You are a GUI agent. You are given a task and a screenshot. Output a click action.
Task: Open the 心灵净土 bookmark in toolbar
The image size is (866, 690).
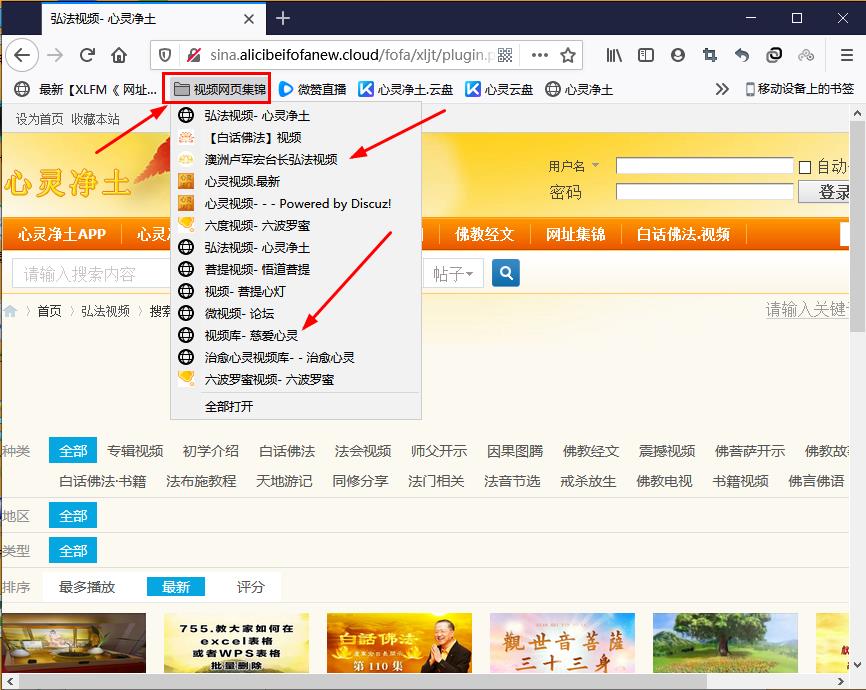pyautogui.click(x=579, y=89)
